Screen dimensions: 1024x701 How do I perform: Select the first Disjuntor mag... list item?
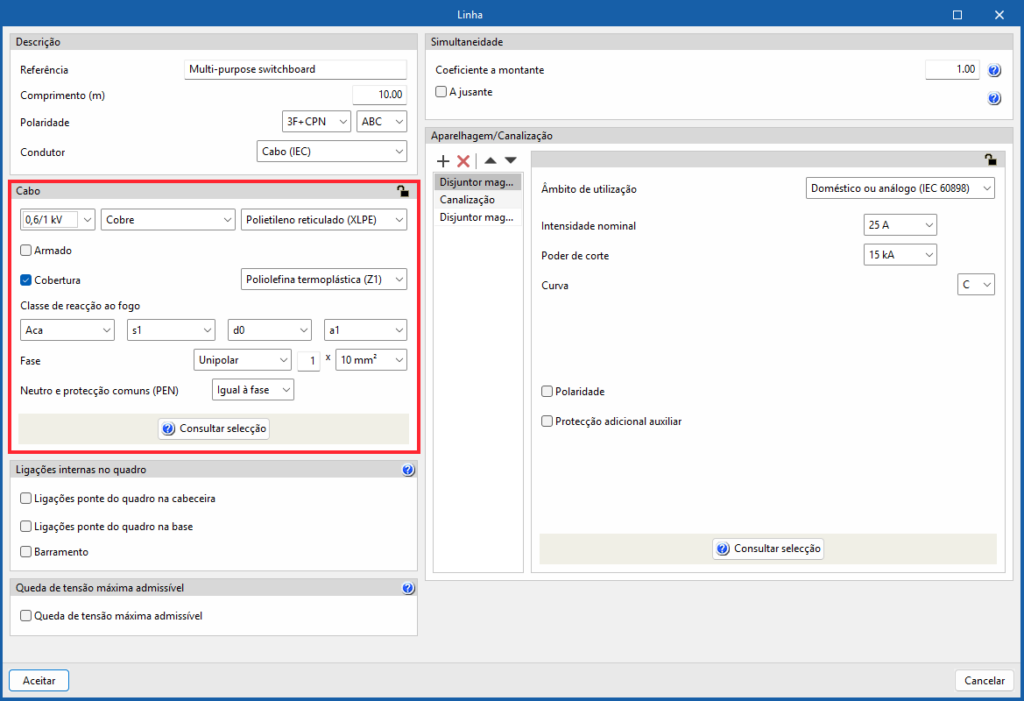pyautogui.click(x=479, y=183)
